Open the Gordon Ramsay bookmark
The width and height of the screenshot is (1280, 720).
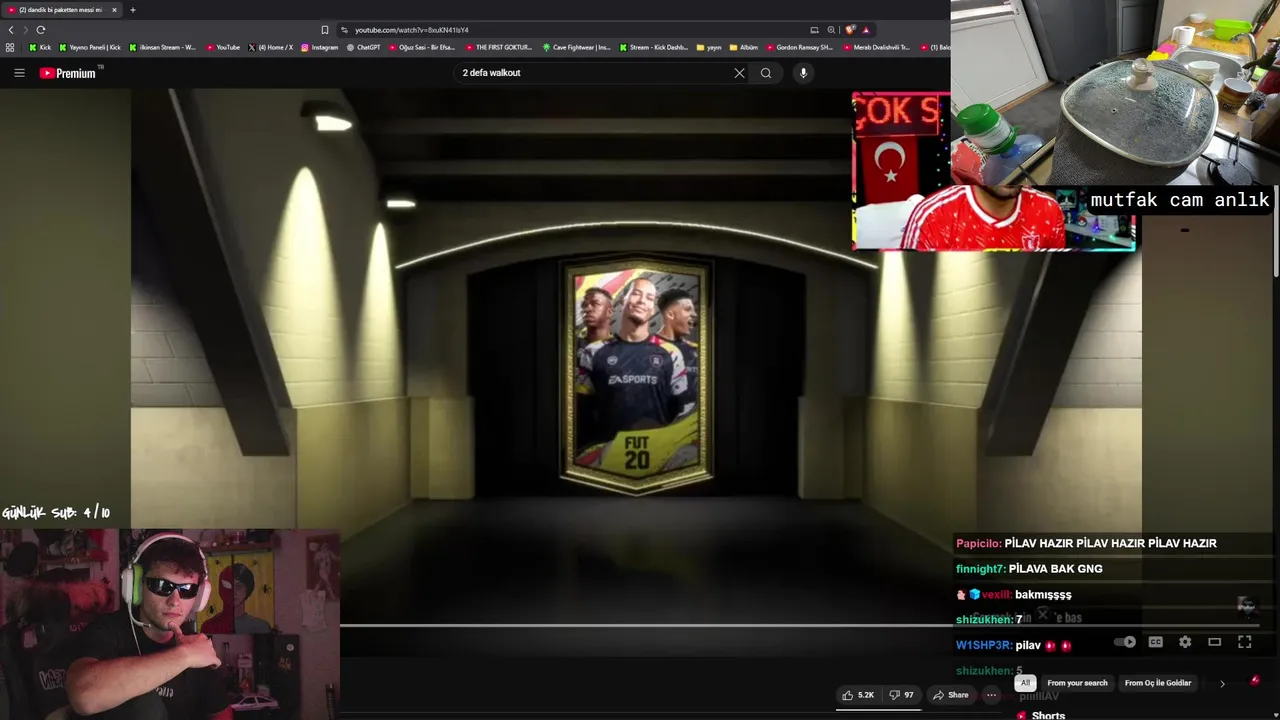click(800, 47)
